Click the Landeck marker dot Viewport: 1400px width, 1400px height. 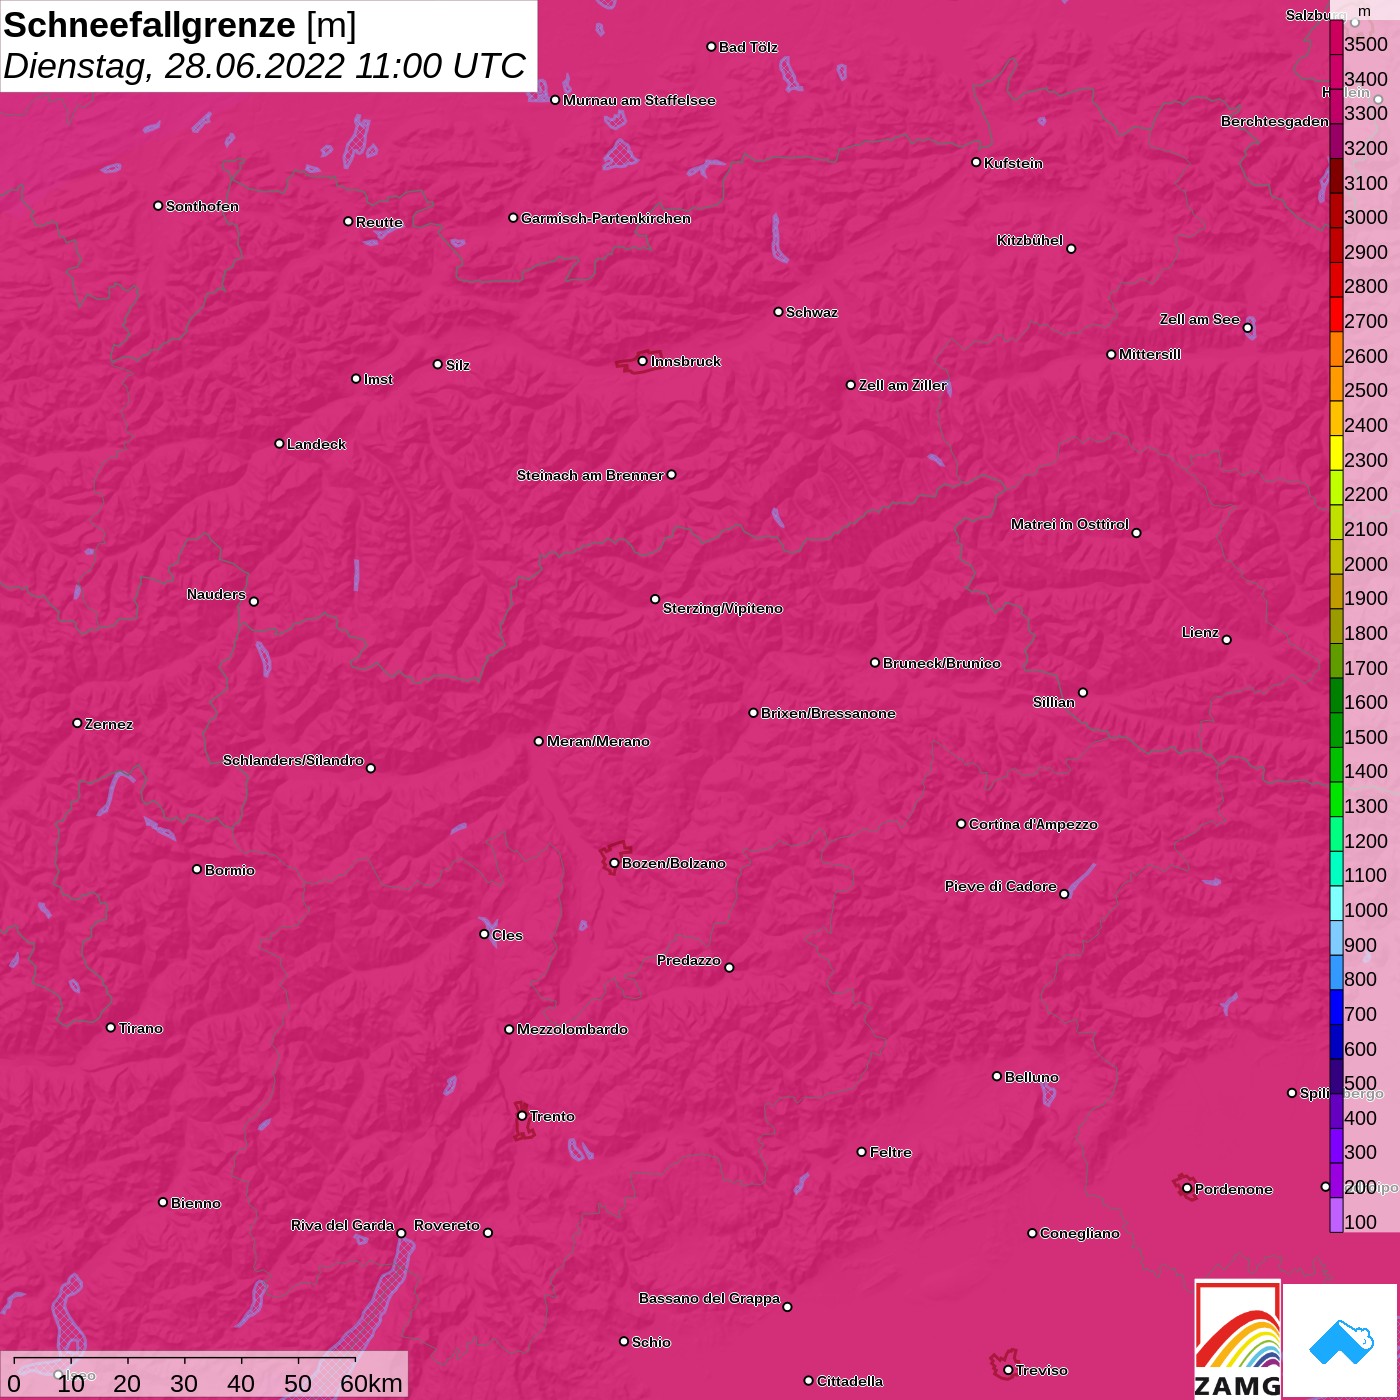[x=279, y=444]
